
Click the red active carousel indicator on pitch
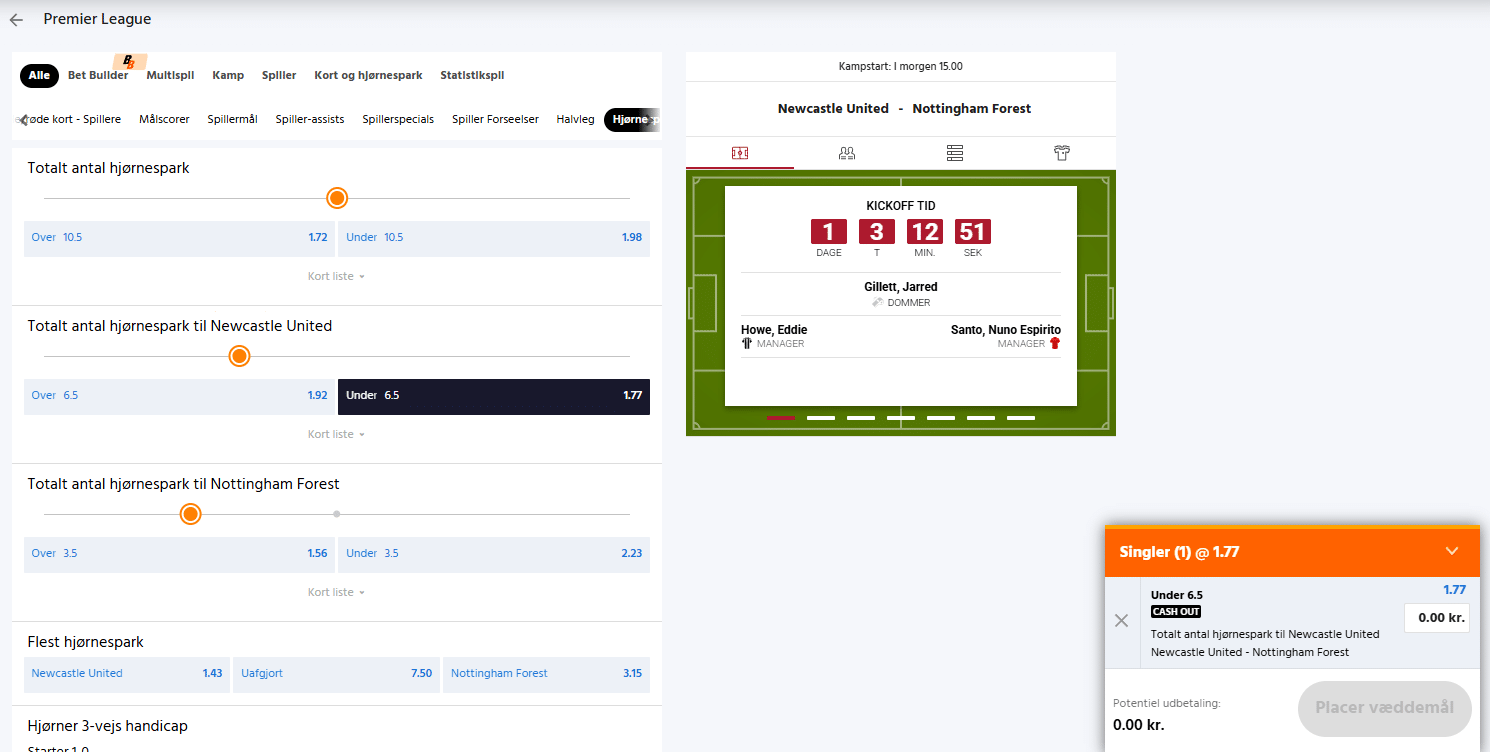pos(781,417)
